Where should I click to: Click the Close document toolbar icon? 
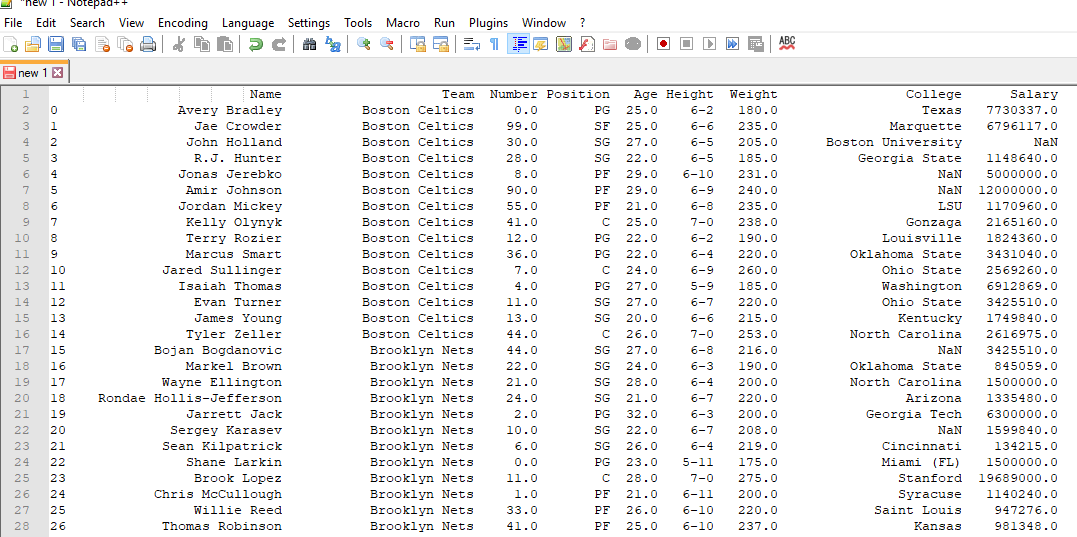(102, 45)
